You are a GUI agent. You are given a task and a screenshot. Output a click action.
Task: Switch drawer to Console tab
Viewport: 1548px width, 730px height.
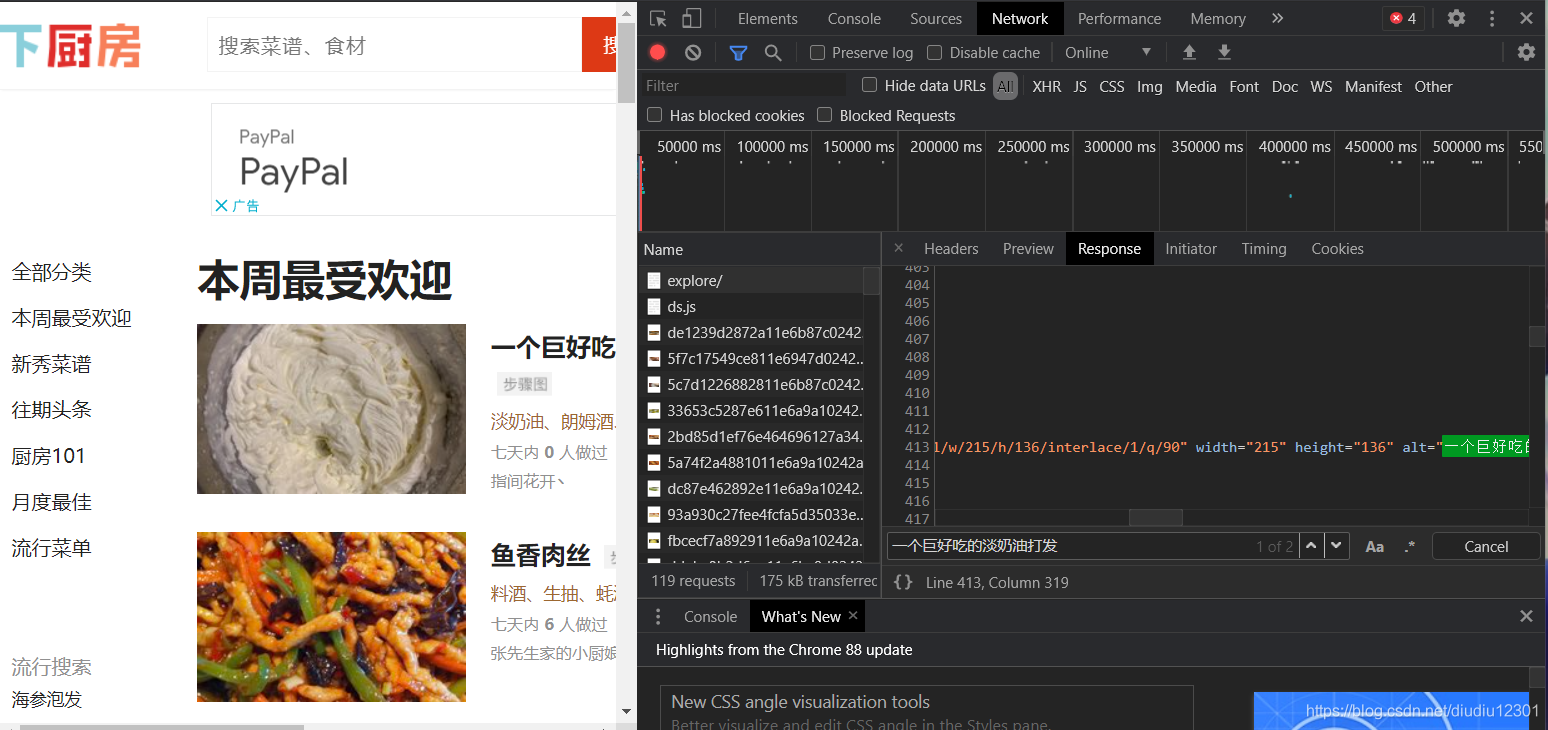[x=710, y=616]
